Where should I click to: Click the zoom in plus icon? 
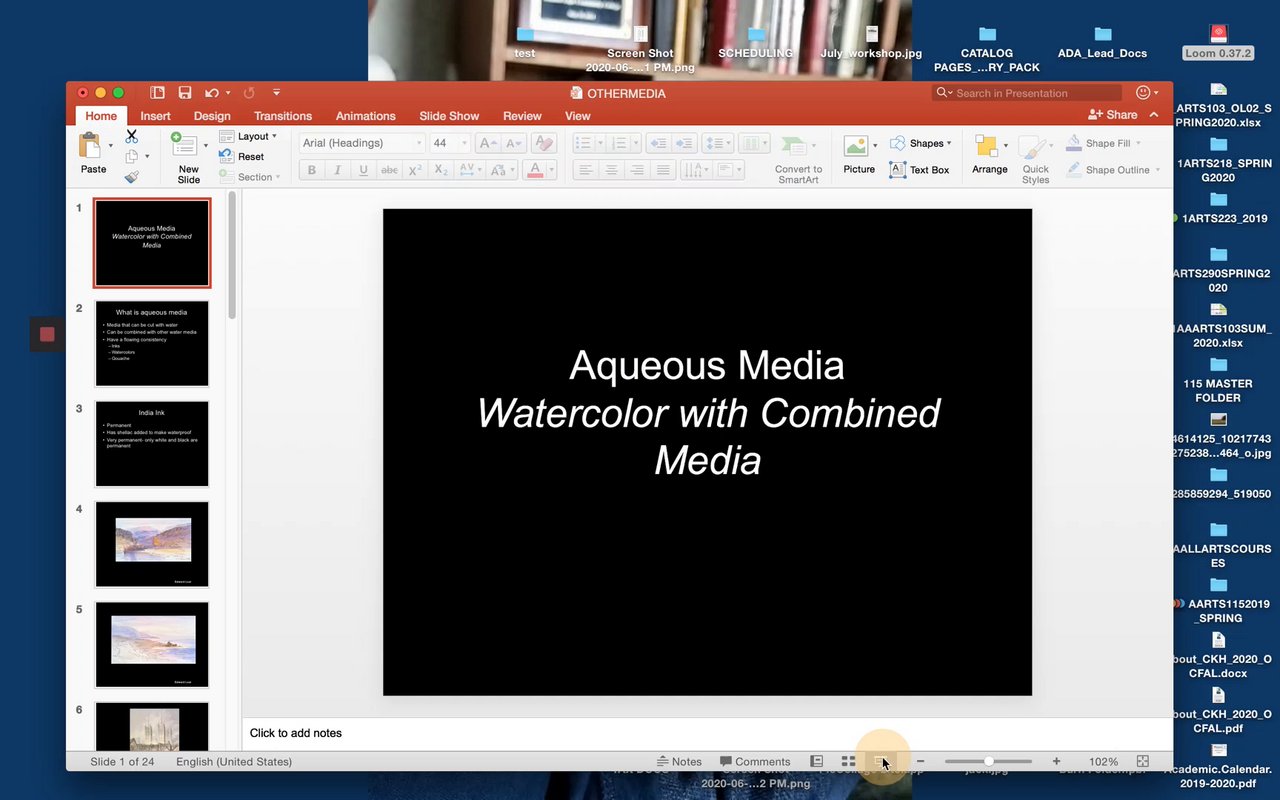(x=1056, y=761)
